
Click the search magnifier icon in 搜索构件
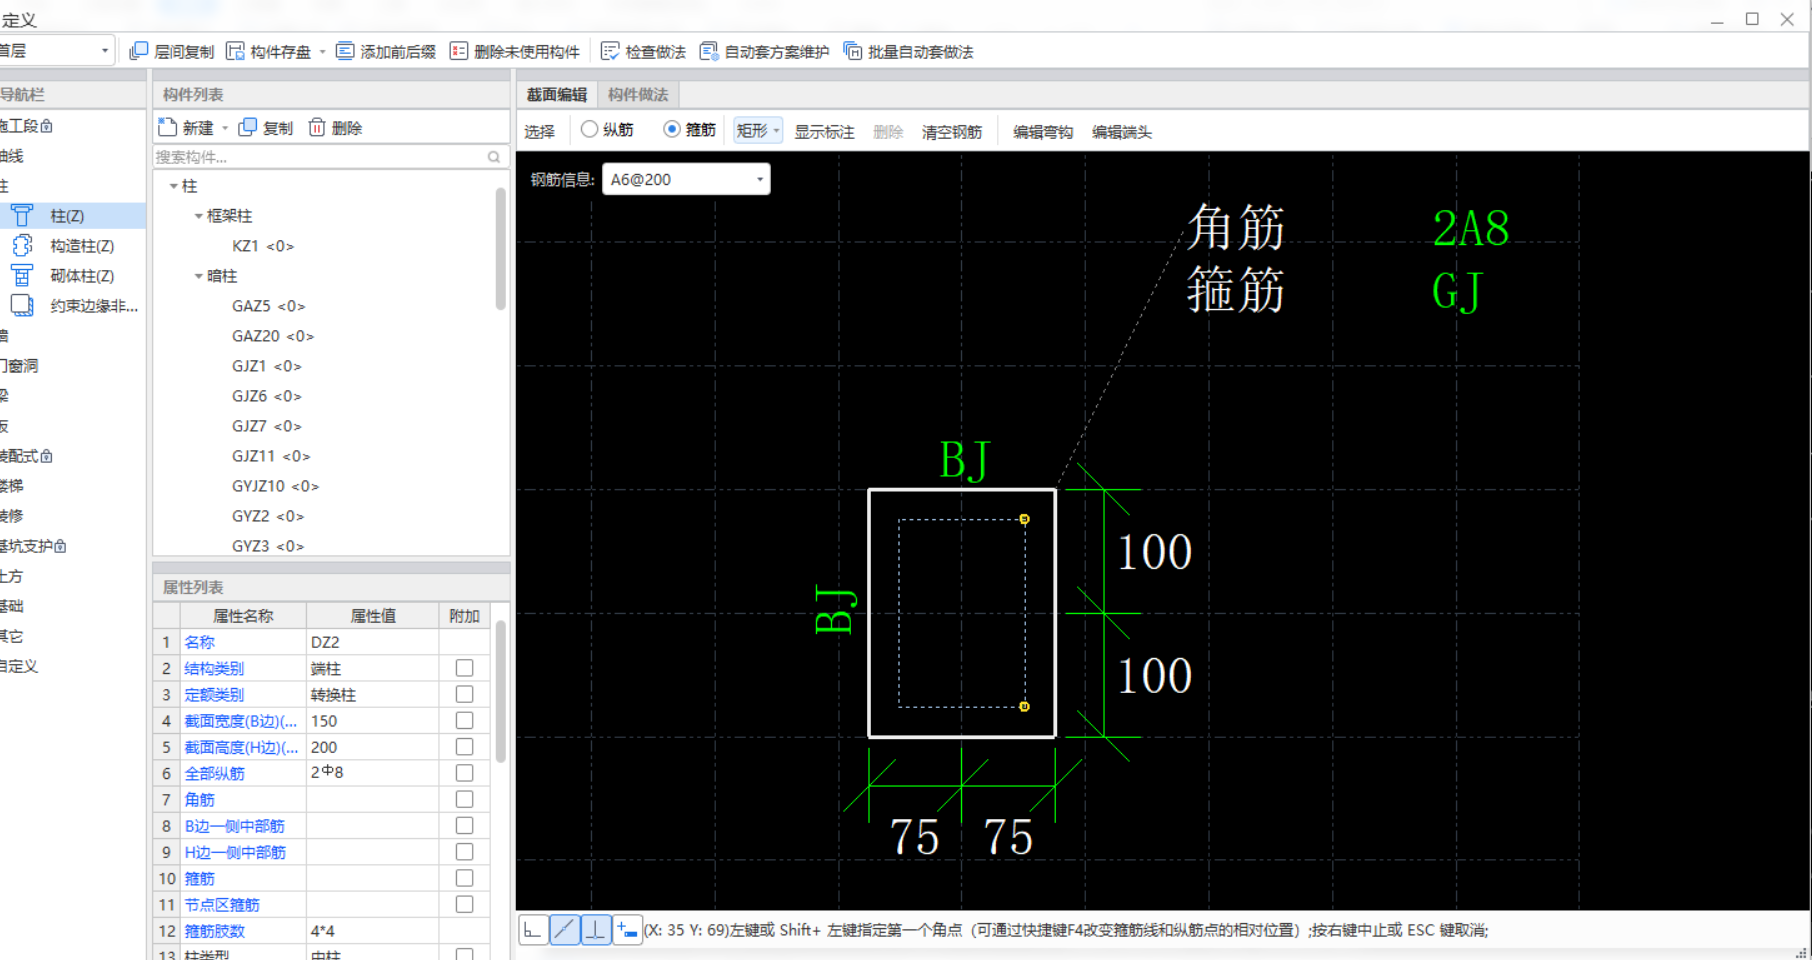[494, 157]
